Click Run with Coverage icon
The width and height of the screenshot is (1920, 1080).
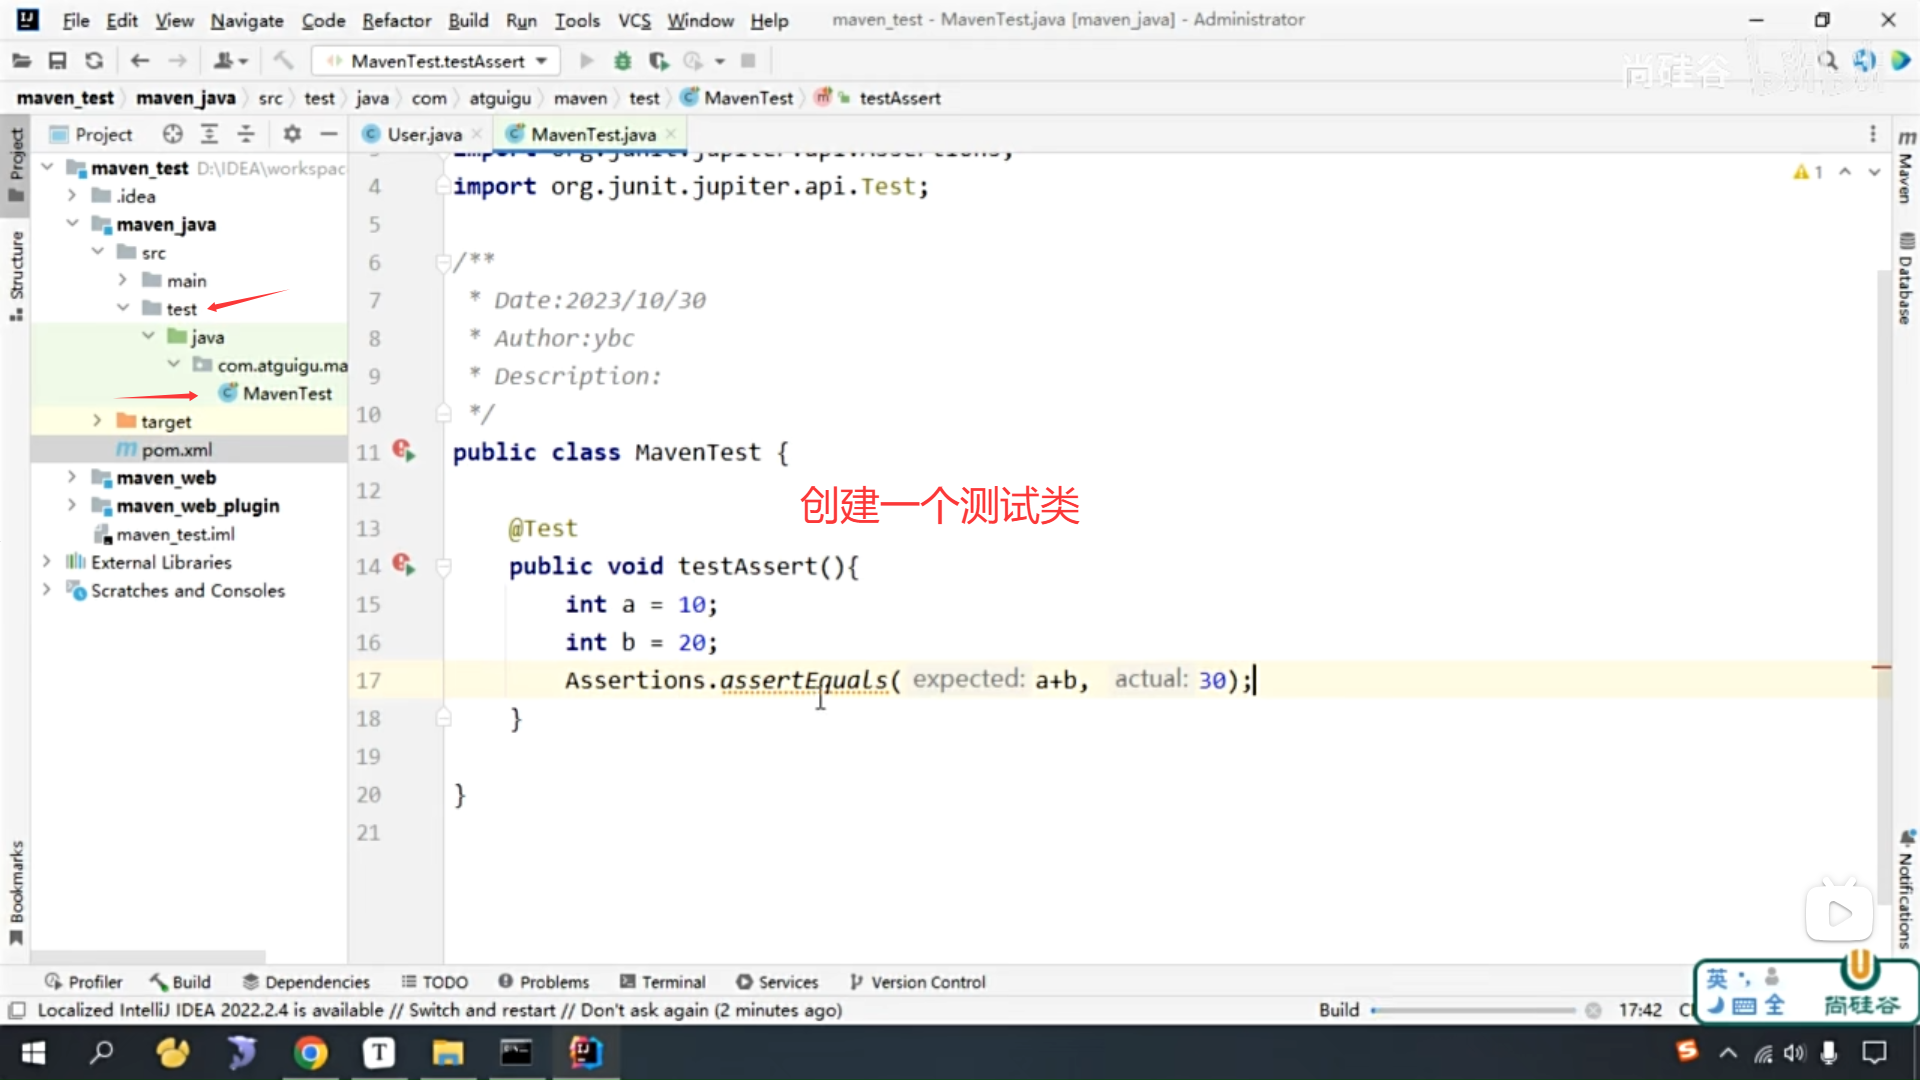click(x=658, y=61)
